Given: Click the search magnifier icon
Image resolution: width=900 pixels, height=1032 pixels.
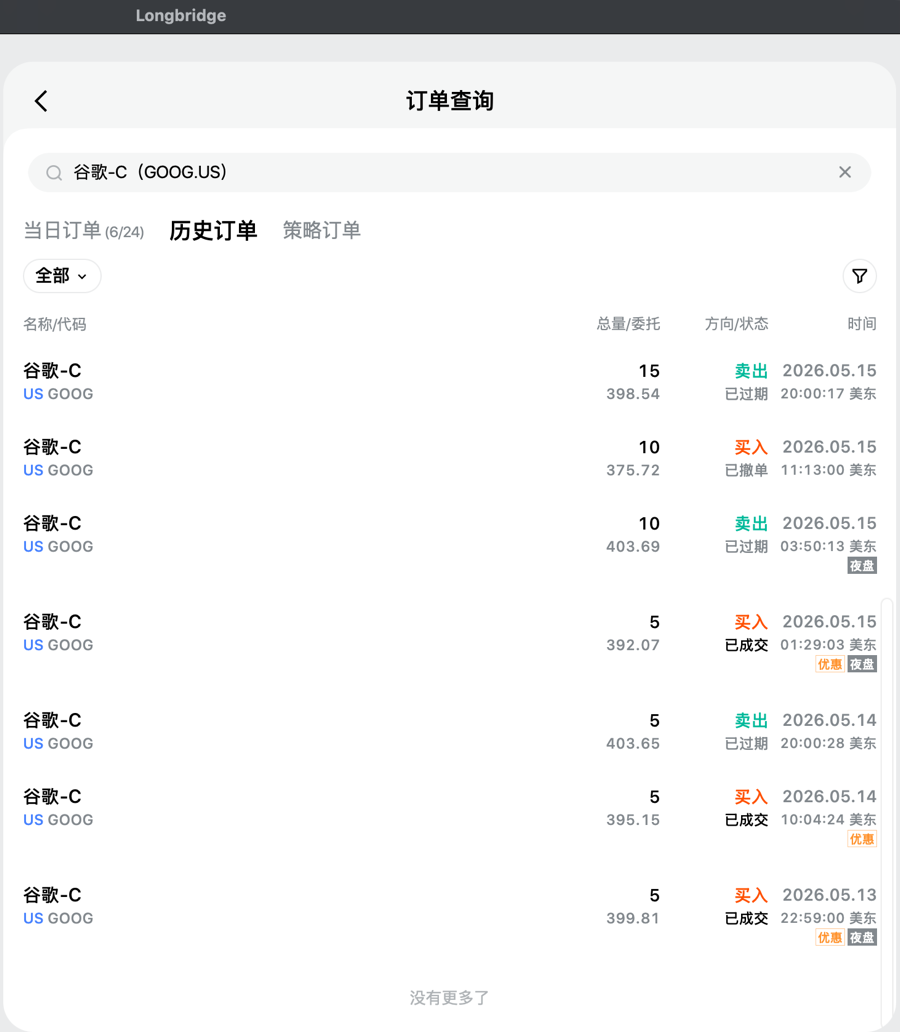Looking at the screenshot, I should (54, 172).
